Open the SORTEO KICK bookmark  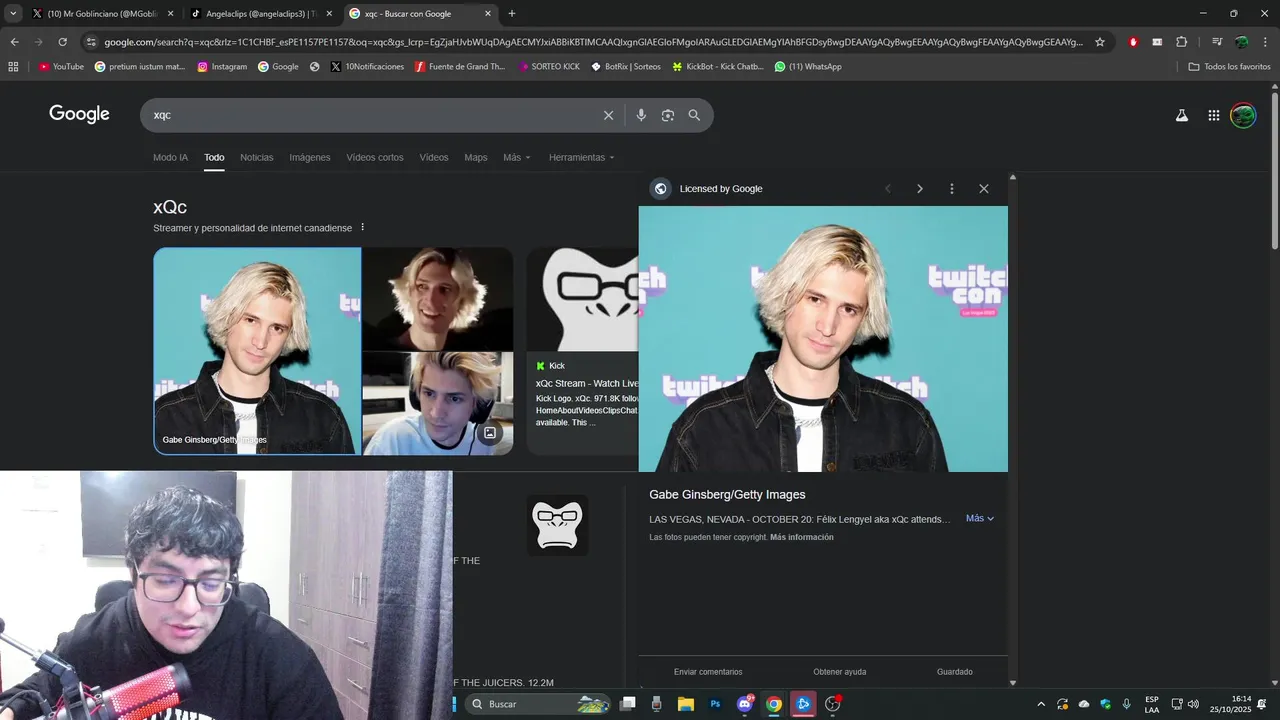click(549, 67)
